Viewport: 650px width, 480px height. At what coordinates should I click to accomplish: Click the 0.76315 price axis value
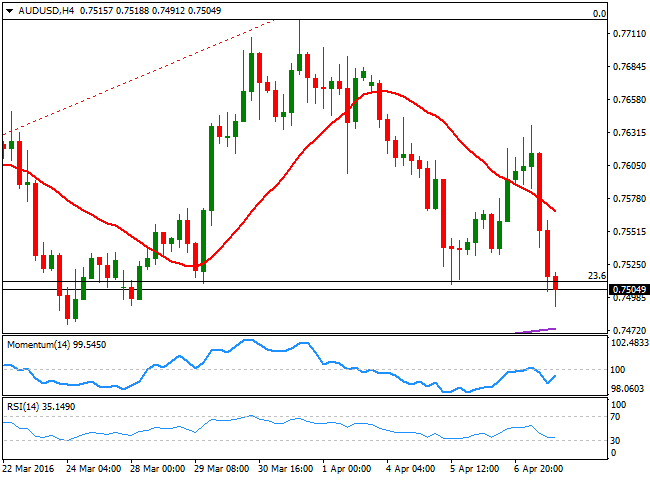(x=629, y=133)
